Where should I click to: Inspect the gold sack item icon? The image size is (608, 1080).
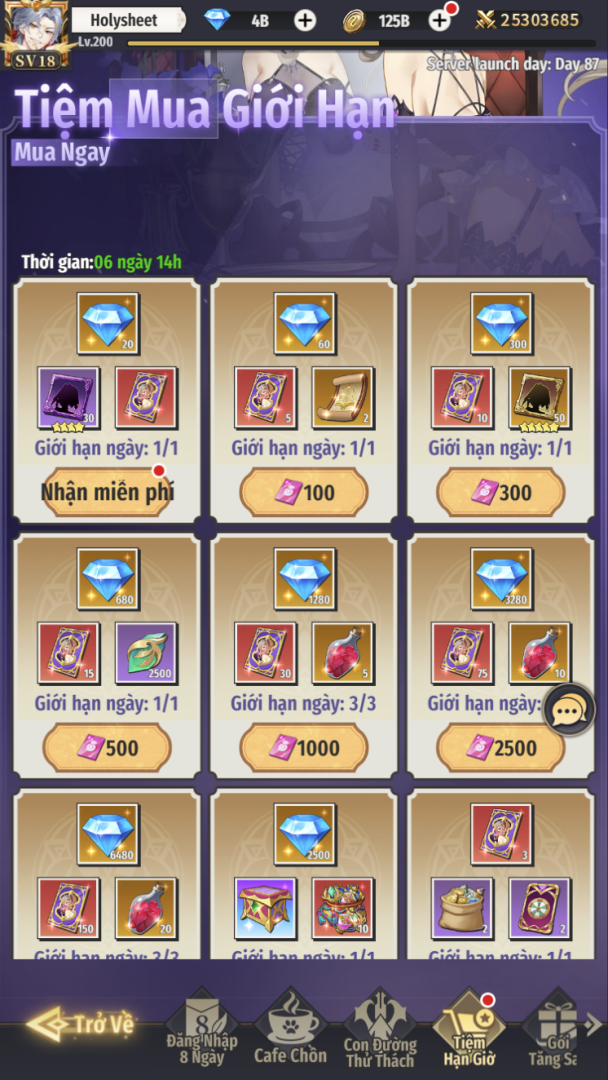463,908
